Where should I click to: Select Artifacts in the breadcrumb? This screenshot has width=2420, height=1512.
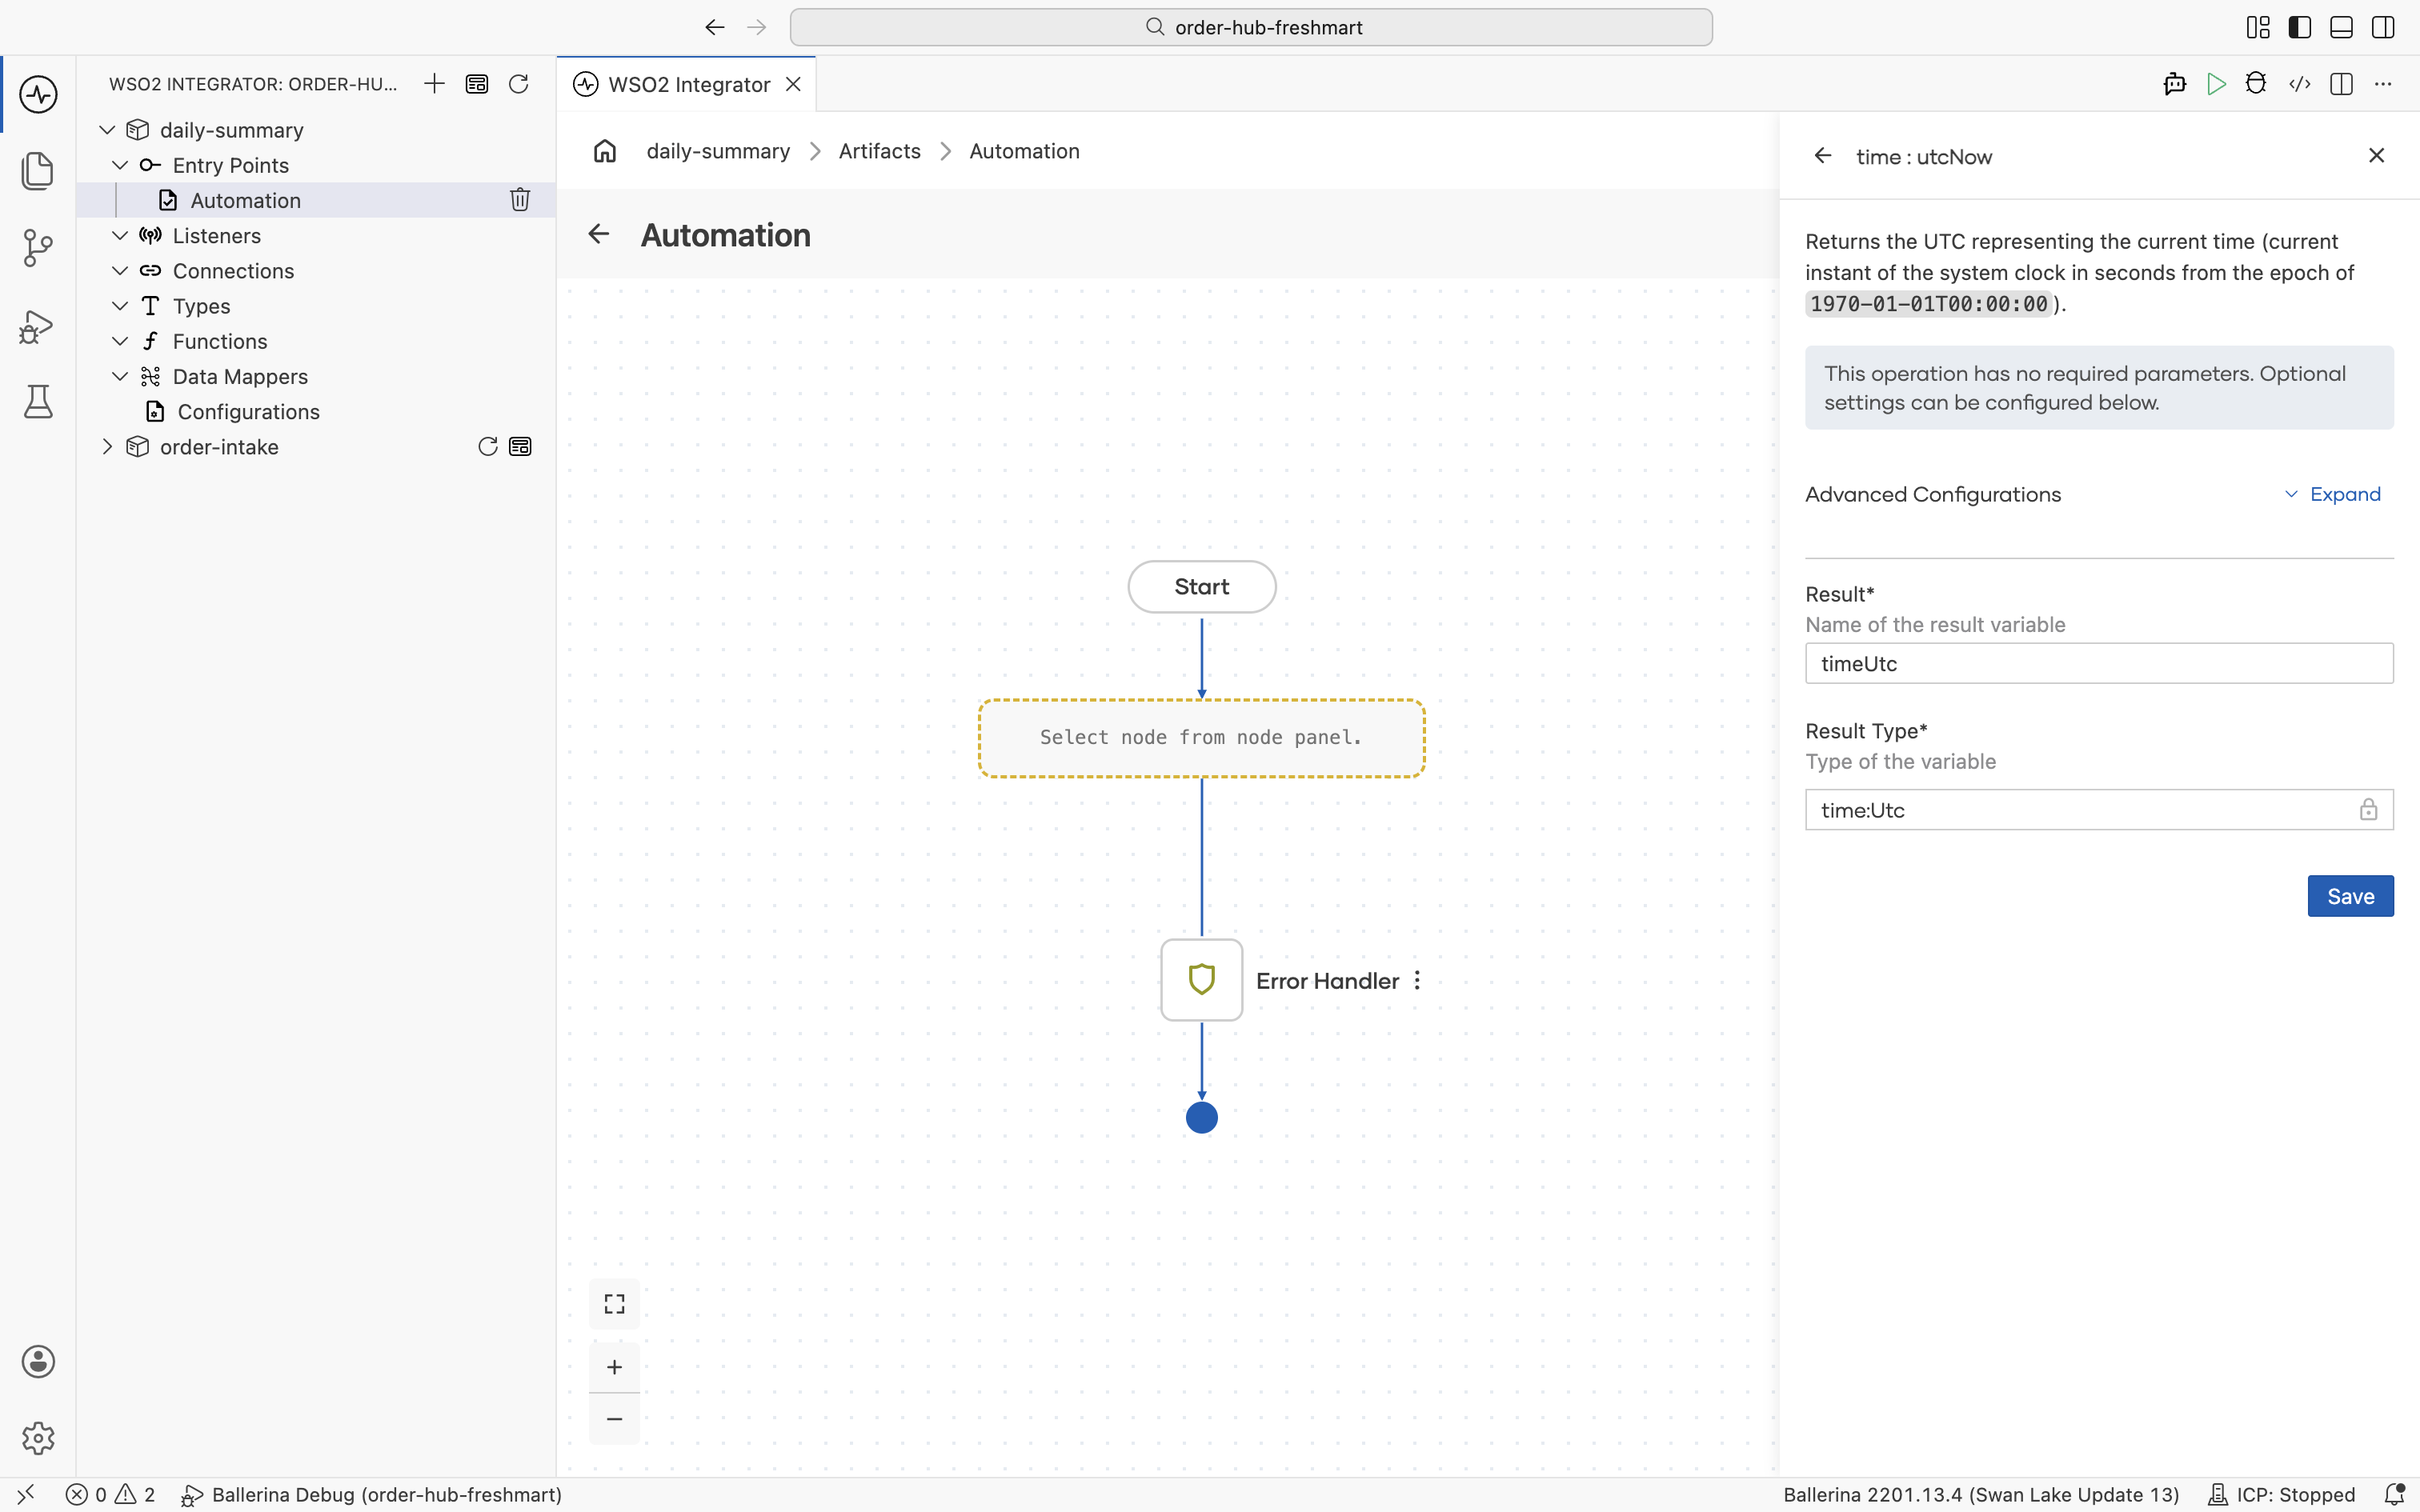coord(879,151)
